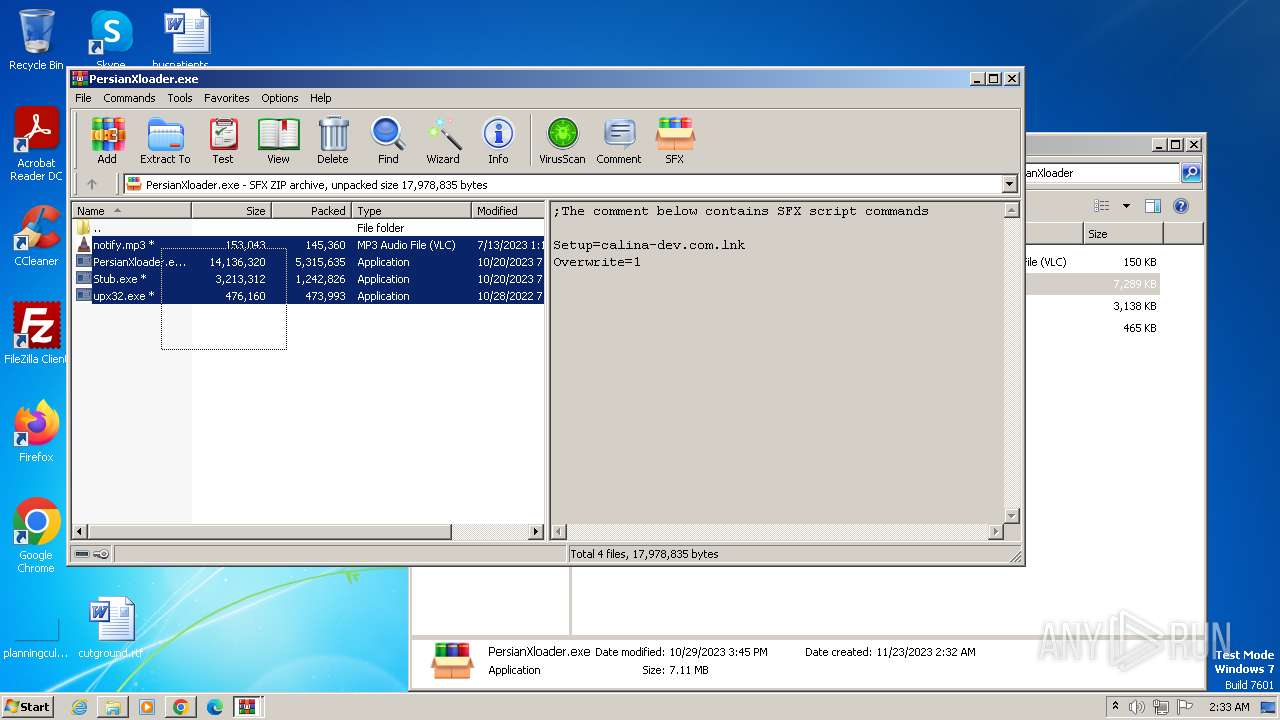Open Internet Explorer from the taskbar
1280x720 pixels.
click(x=79, y=706)
